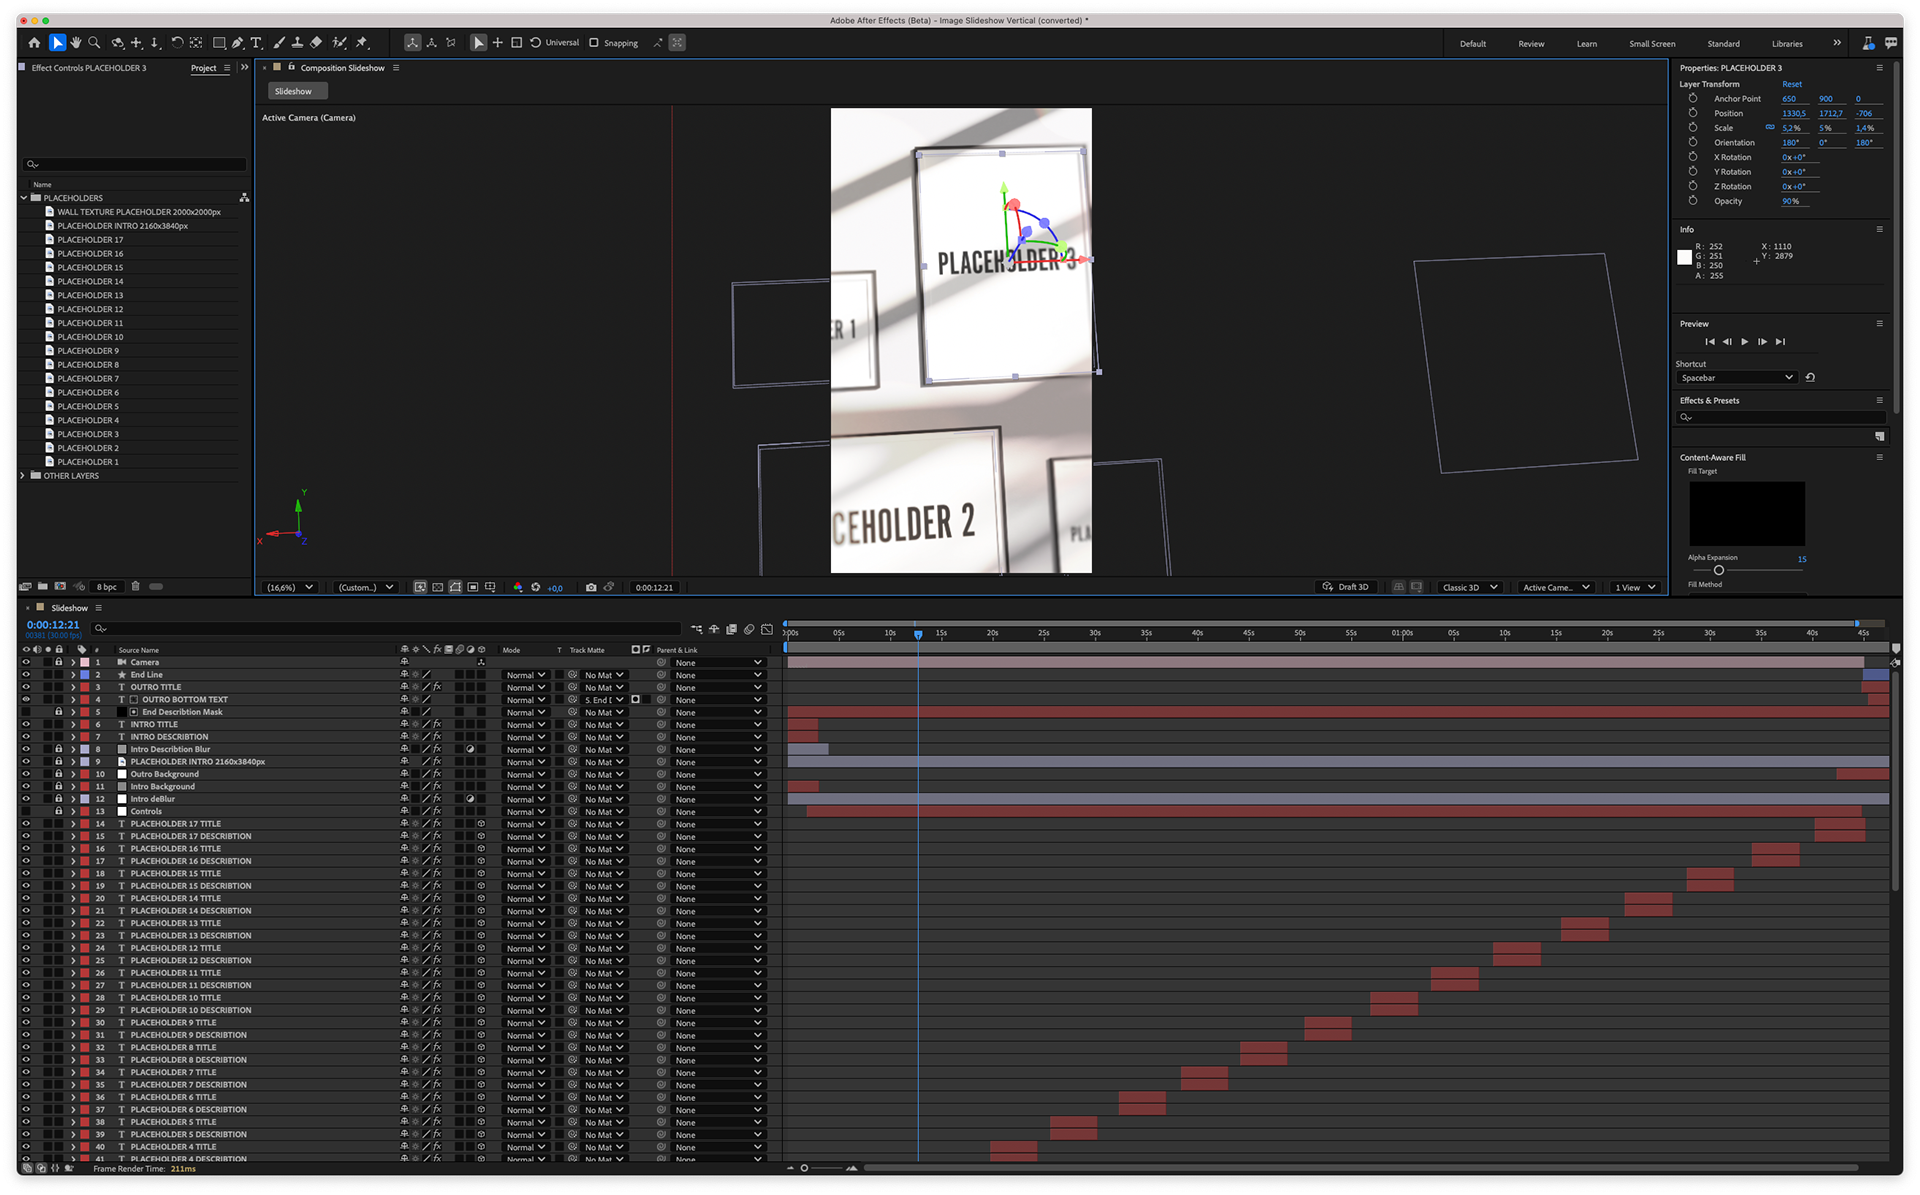
Task: Toggle visibility of the INTRO TITLE layer
Action: click(26, 724)
